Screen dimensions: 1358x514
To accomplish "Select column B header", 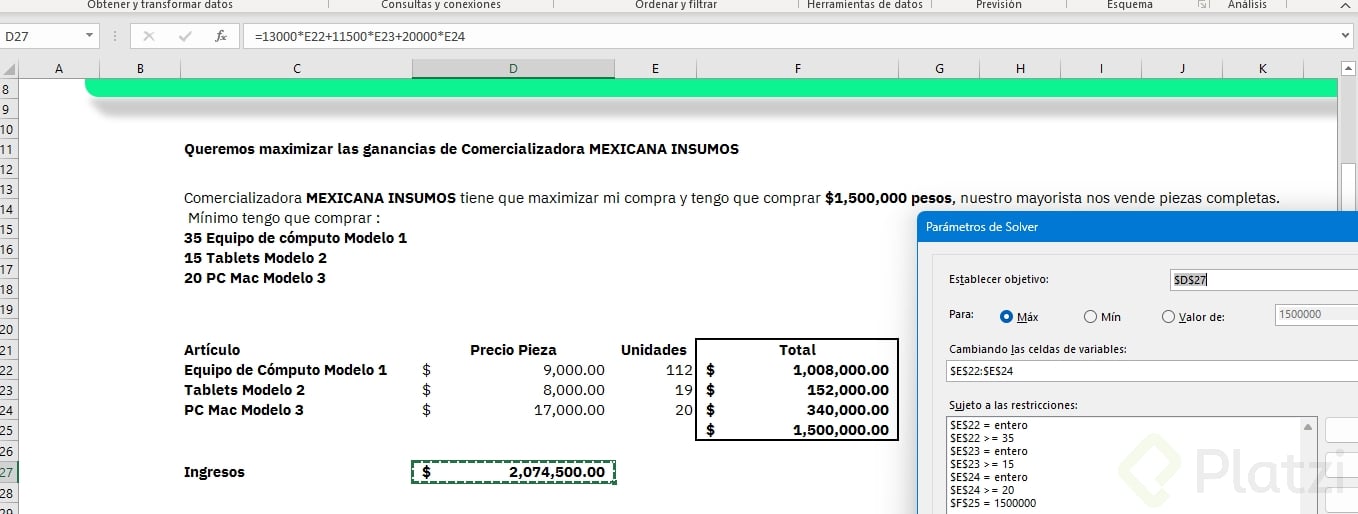I will [140, 69].
